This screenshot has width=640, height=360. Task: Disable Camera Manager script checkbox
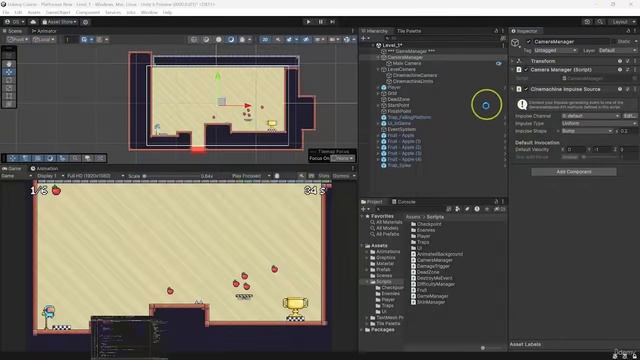526,70
